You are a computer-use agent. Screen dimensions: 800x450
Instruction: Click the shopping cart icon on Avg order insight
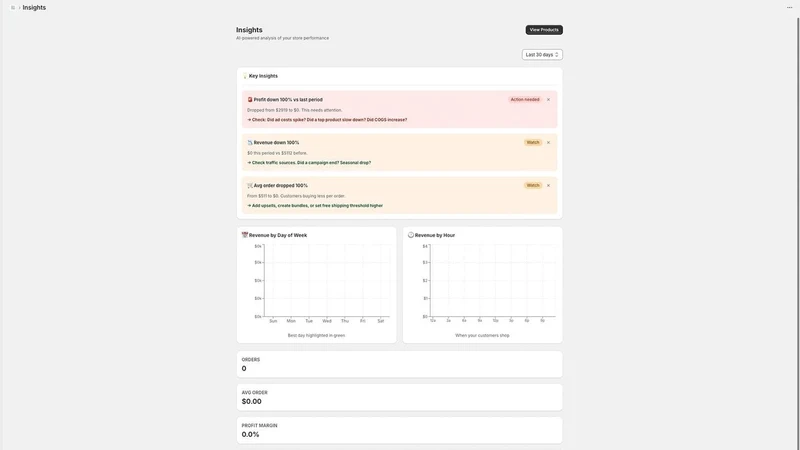[x=250, y=185]
